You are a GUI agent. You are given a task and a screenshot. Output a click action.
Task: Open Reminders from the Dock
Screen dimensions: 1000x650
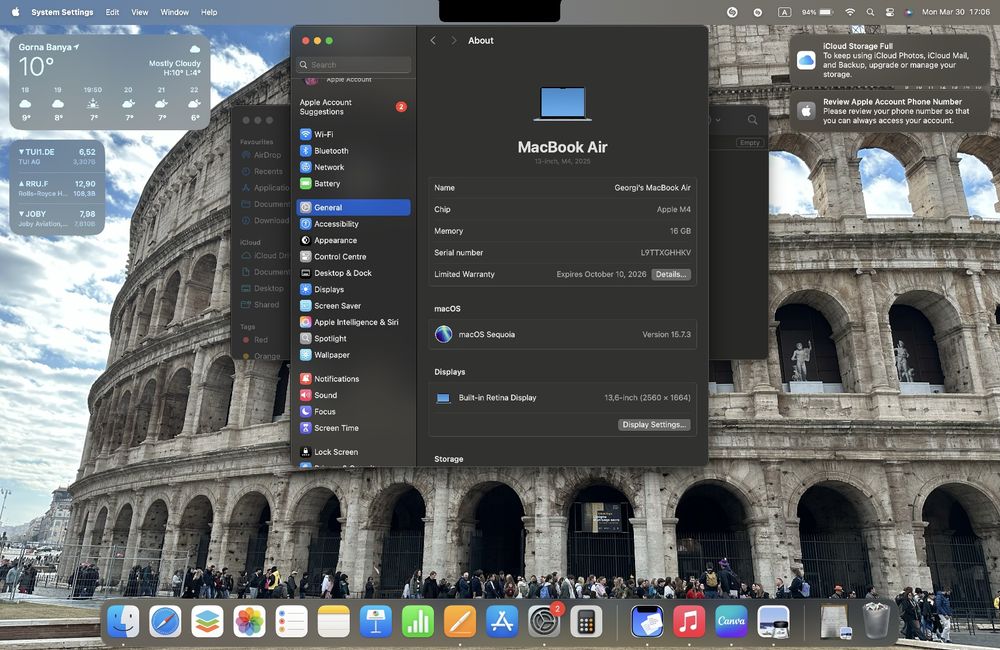[x=291, y=621]
